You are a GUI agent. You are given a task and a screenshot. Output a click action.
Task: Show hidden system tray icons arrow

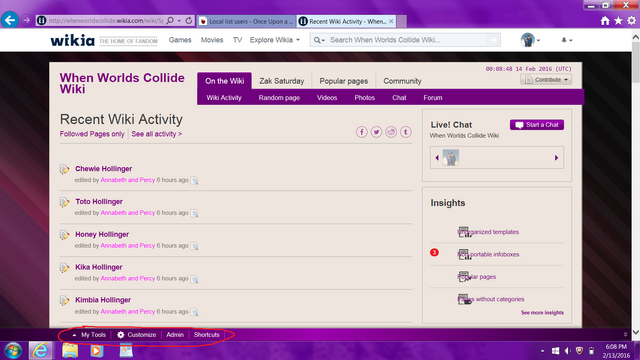coord(542,351)
